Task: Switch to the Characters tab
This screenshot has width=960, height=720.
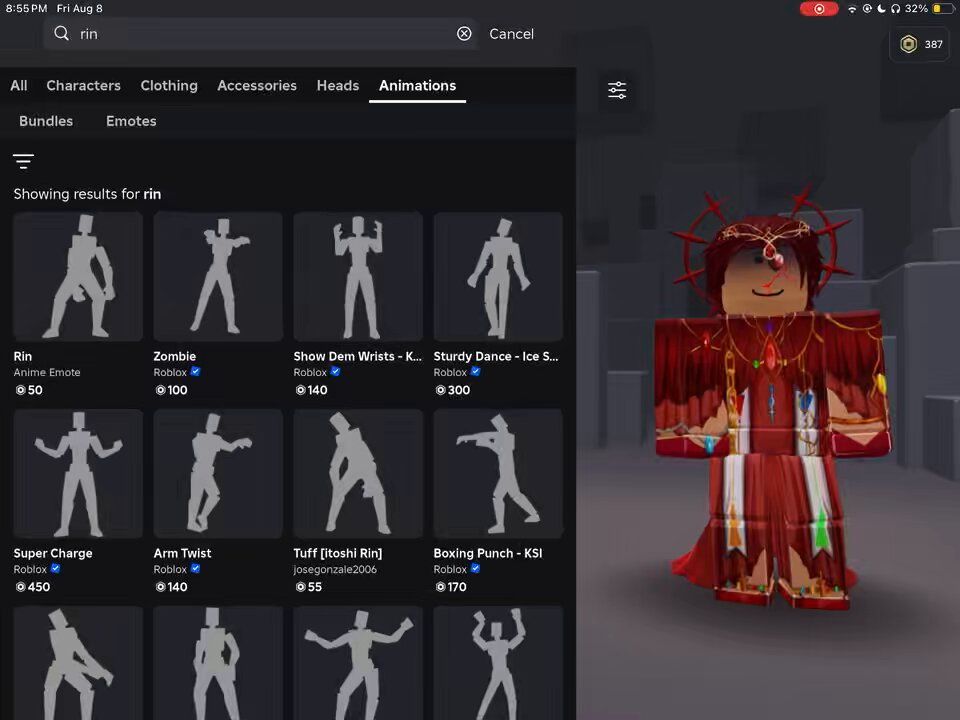Action: (83, 85)
